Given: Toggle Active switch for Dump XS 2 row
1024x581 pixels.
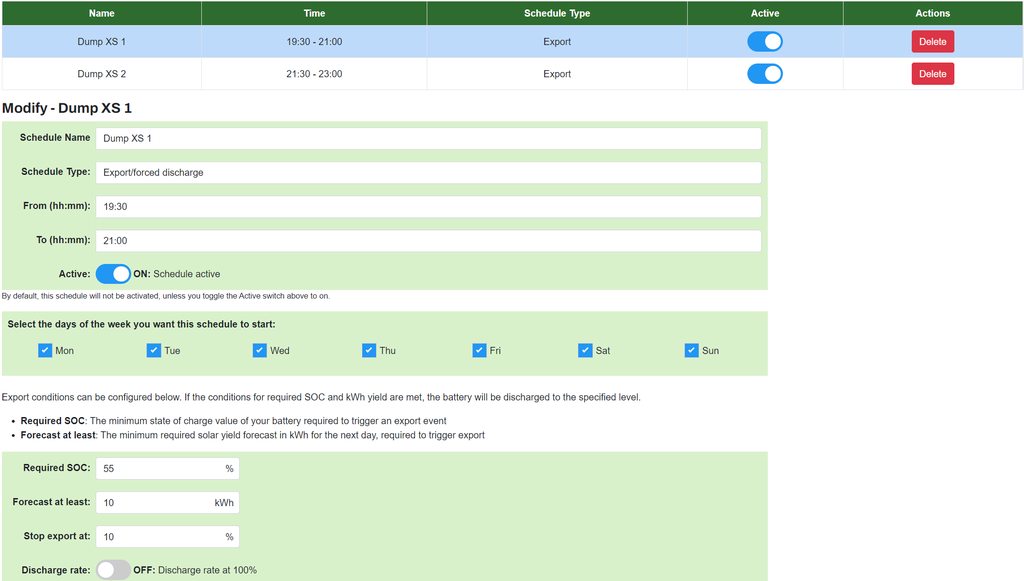Looking at the screenshot, I should click(x=765, y=74).
